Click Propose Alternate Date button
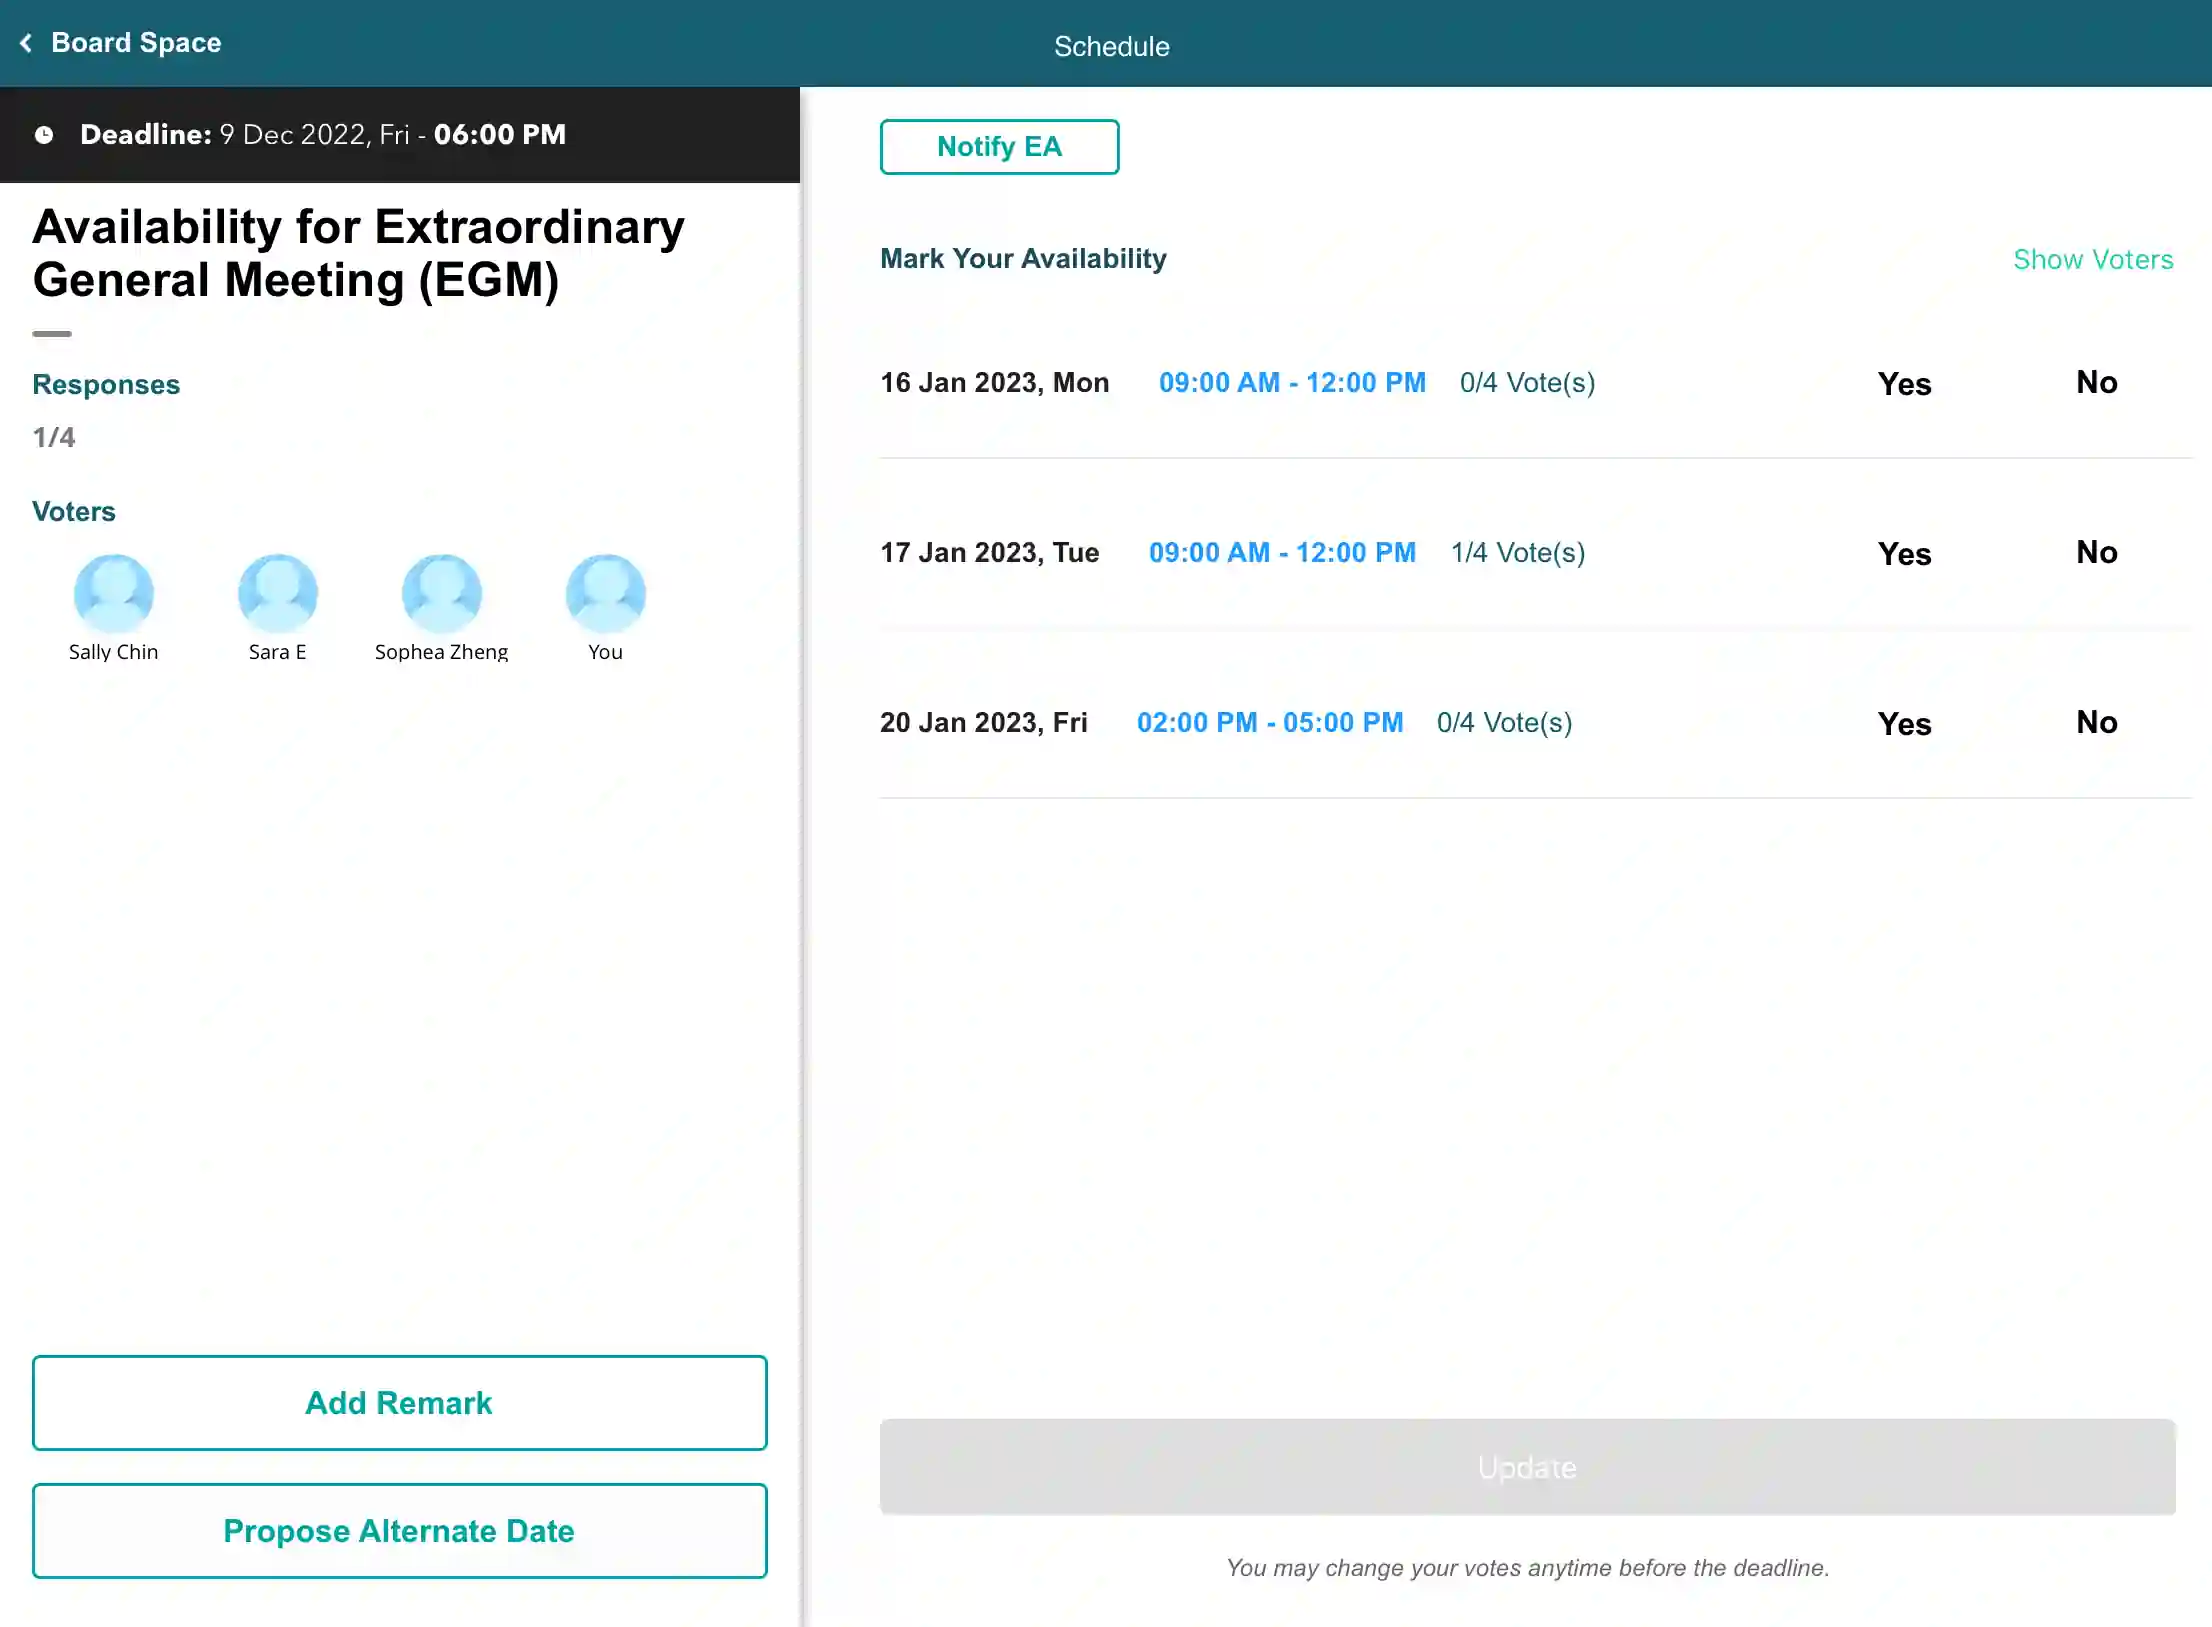2212x1627 pixels. [399, 1531]
